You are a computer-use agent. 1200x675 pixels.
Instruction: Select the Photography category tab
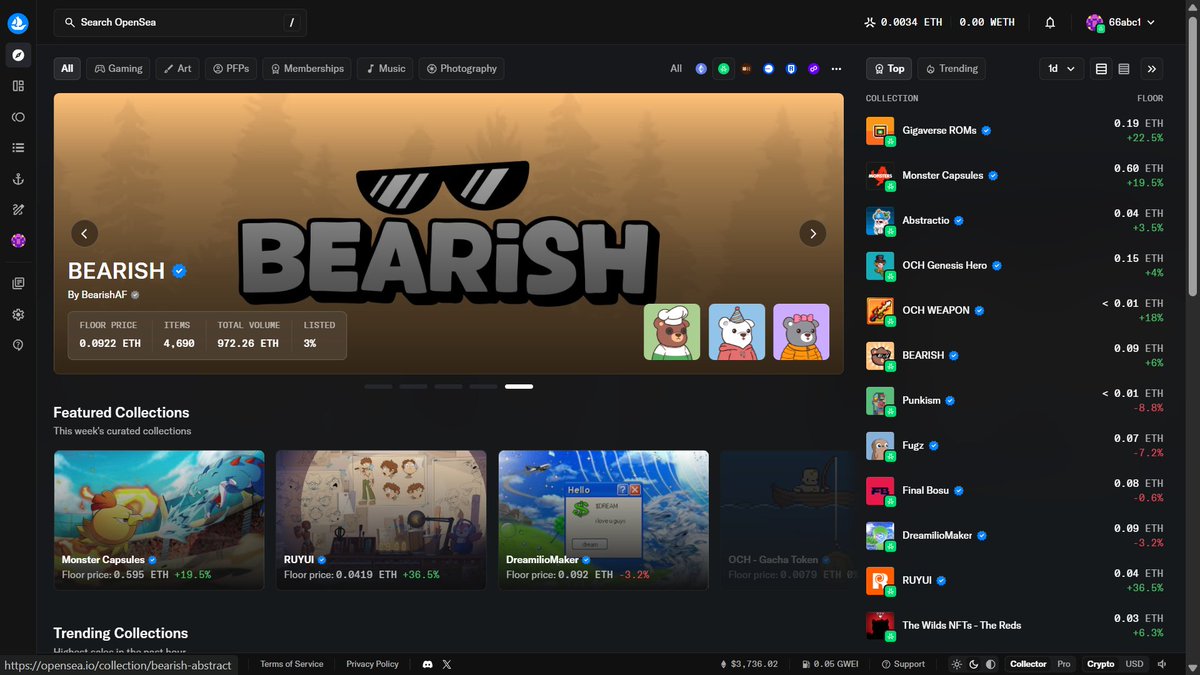click(x=462, y=69)
